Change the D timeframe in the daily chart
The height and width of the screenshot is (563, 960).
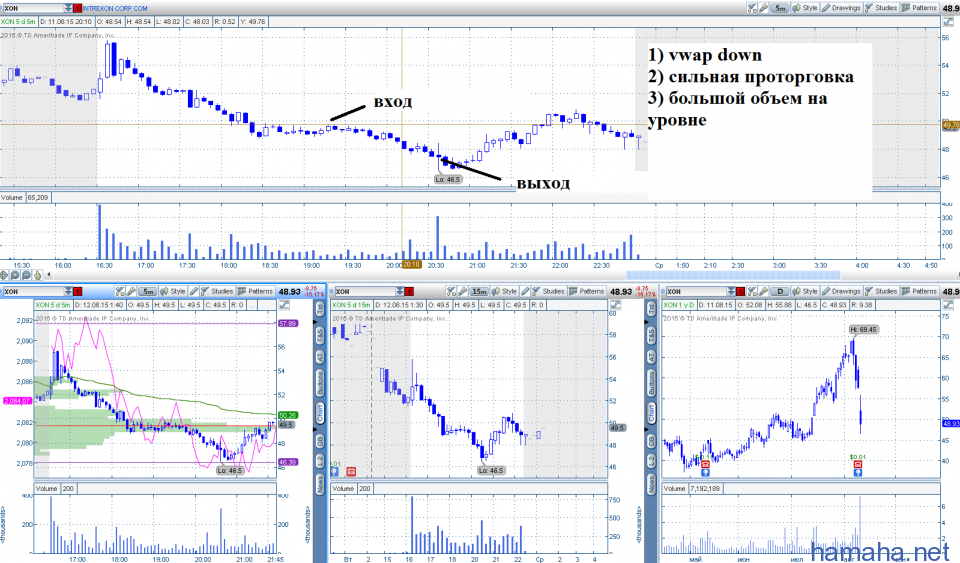tap(779, 291)
